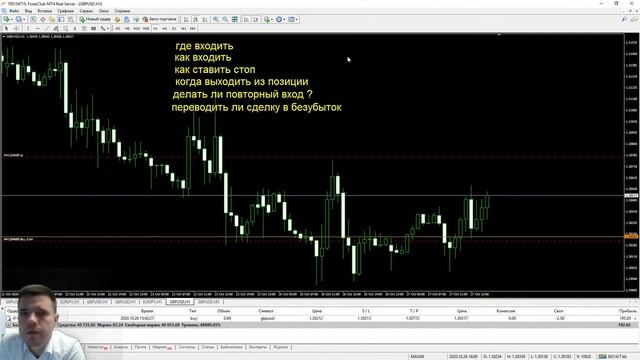640x360 pixels.
Task: Select the crosshair tool
Action: [16, 28]
